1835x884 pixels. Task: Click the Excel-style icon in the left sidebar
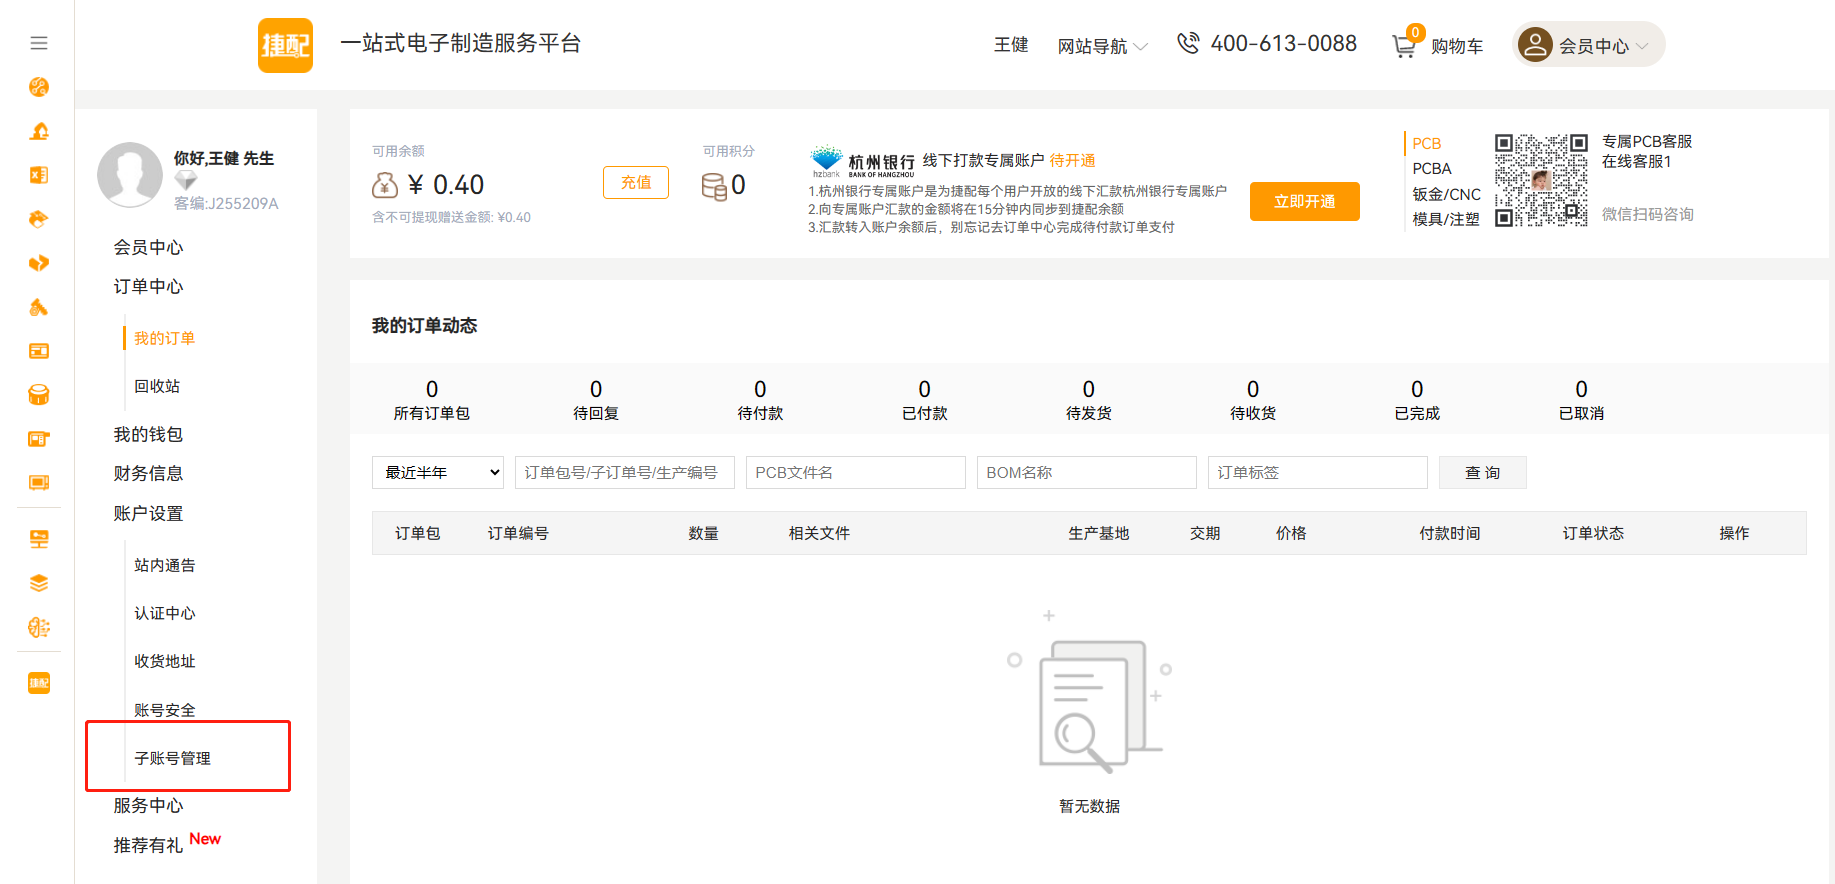coord(39,175)
